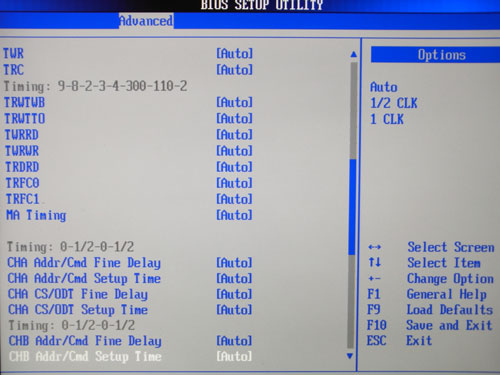Image resolution: width=500 pixels, height=375 pixels.
Task: Click the blue scrollbar thumb
Action: coord(352,207)
